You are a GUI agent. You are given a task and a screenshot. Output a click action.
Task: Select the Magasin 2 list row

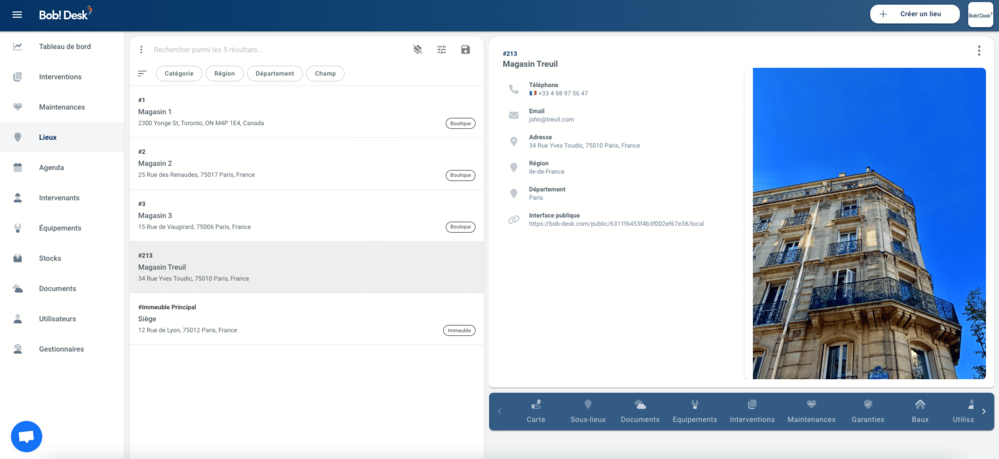pos(306,163)
